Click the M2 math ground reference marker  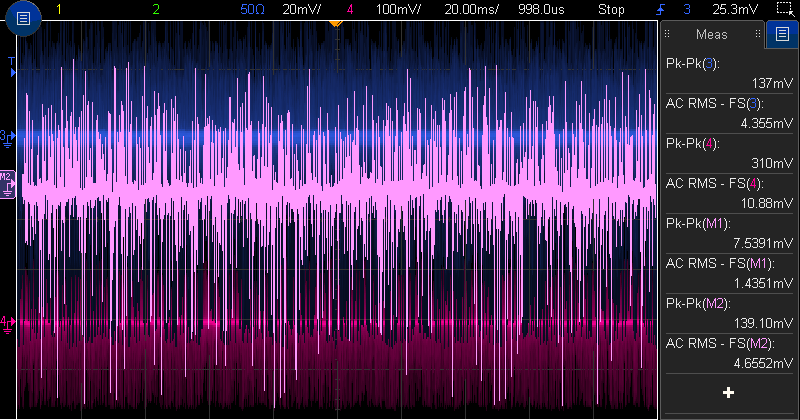pyautogui.click(x=8, y=184)
